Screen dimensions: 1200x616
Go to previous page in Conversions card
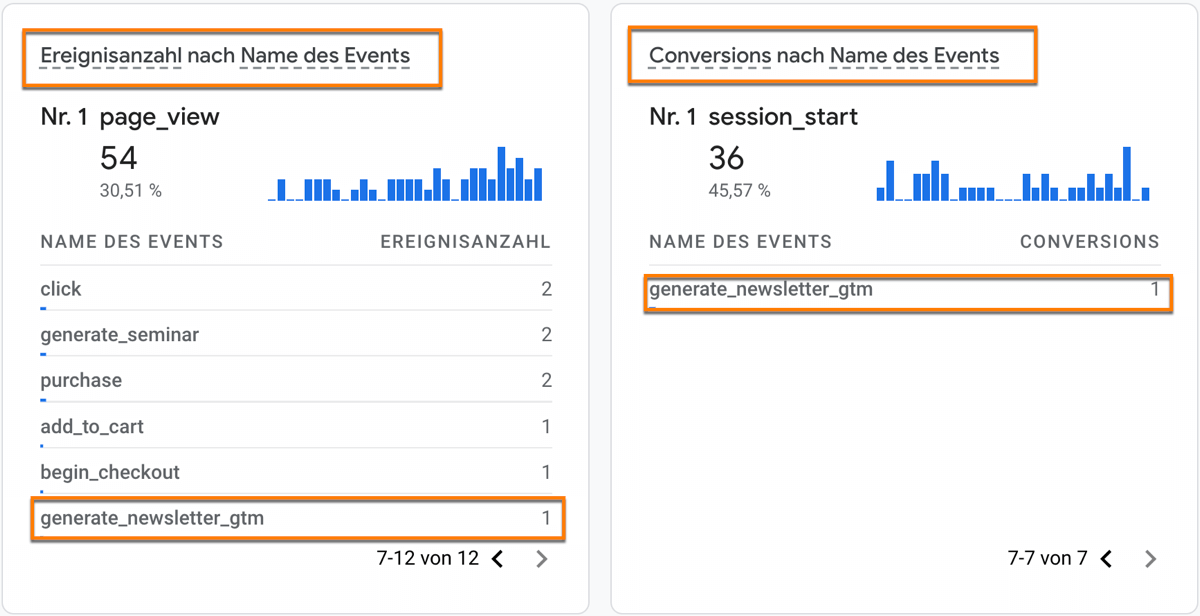pos(1106,559)
